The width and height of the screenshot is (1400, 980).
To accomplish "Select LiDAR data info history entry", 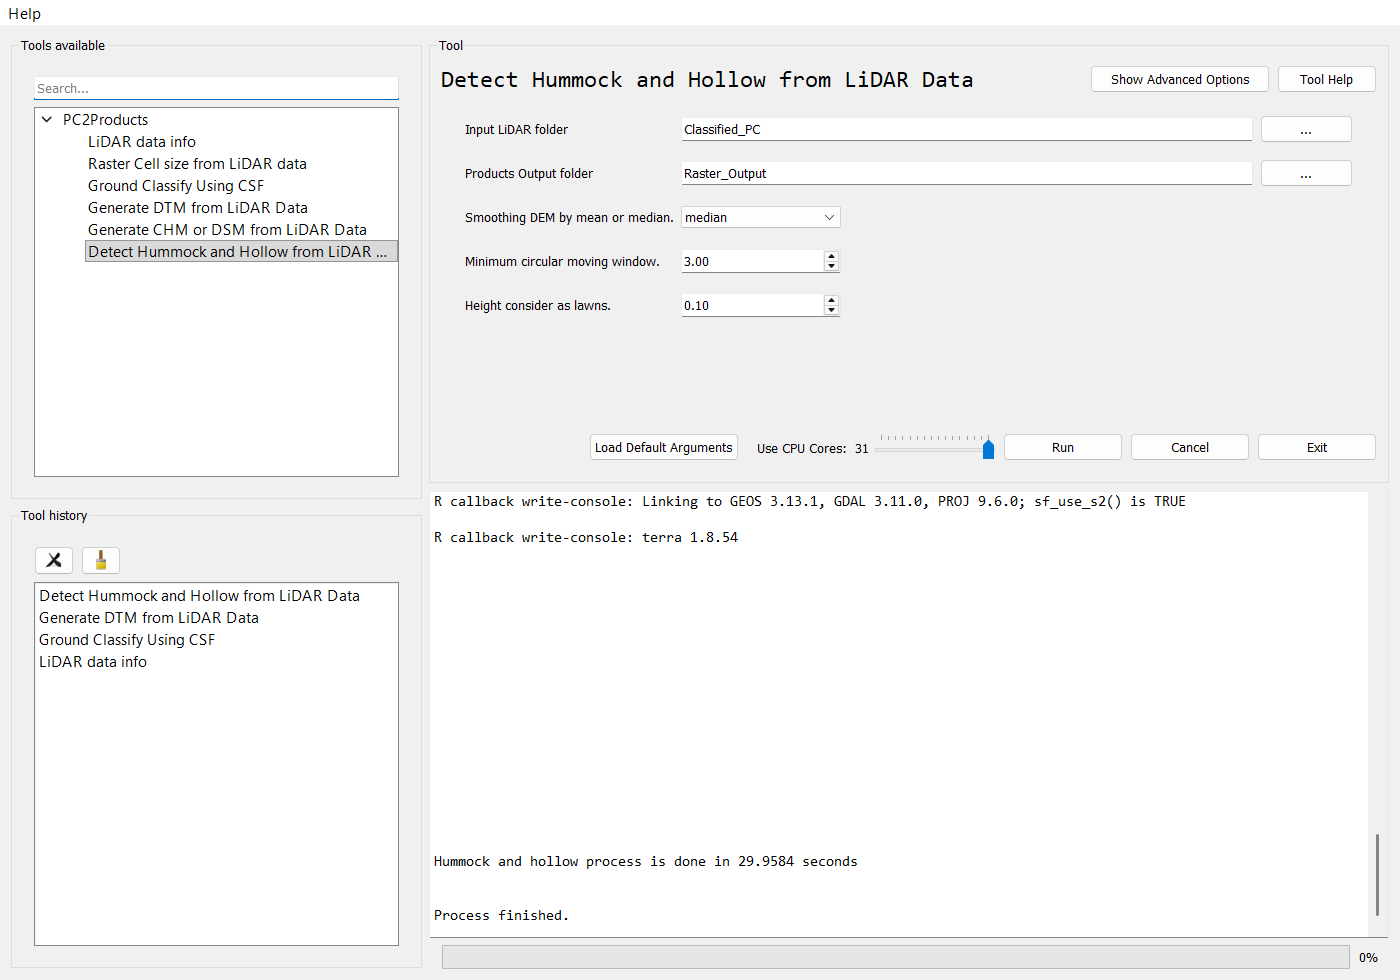I will (x=93, y=661).
